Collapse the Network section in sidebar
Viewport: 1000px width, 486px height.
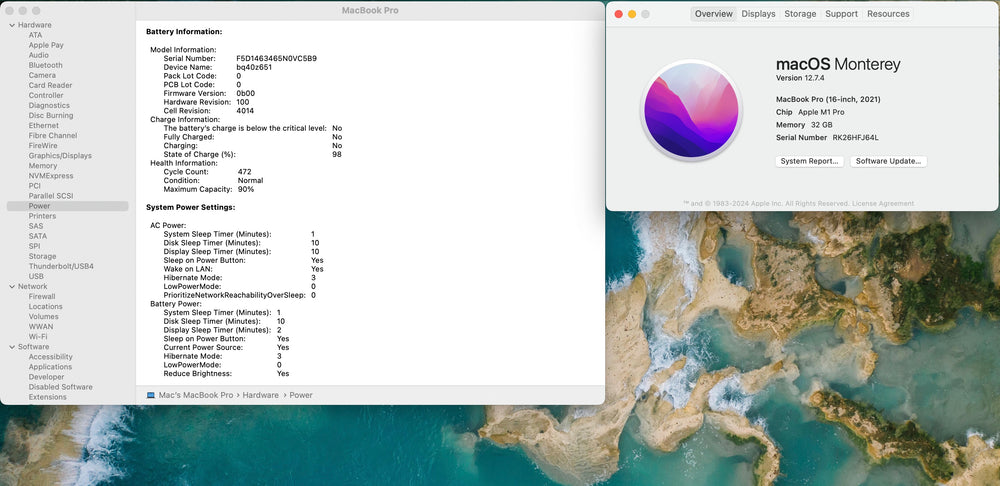tap(11, 286)
